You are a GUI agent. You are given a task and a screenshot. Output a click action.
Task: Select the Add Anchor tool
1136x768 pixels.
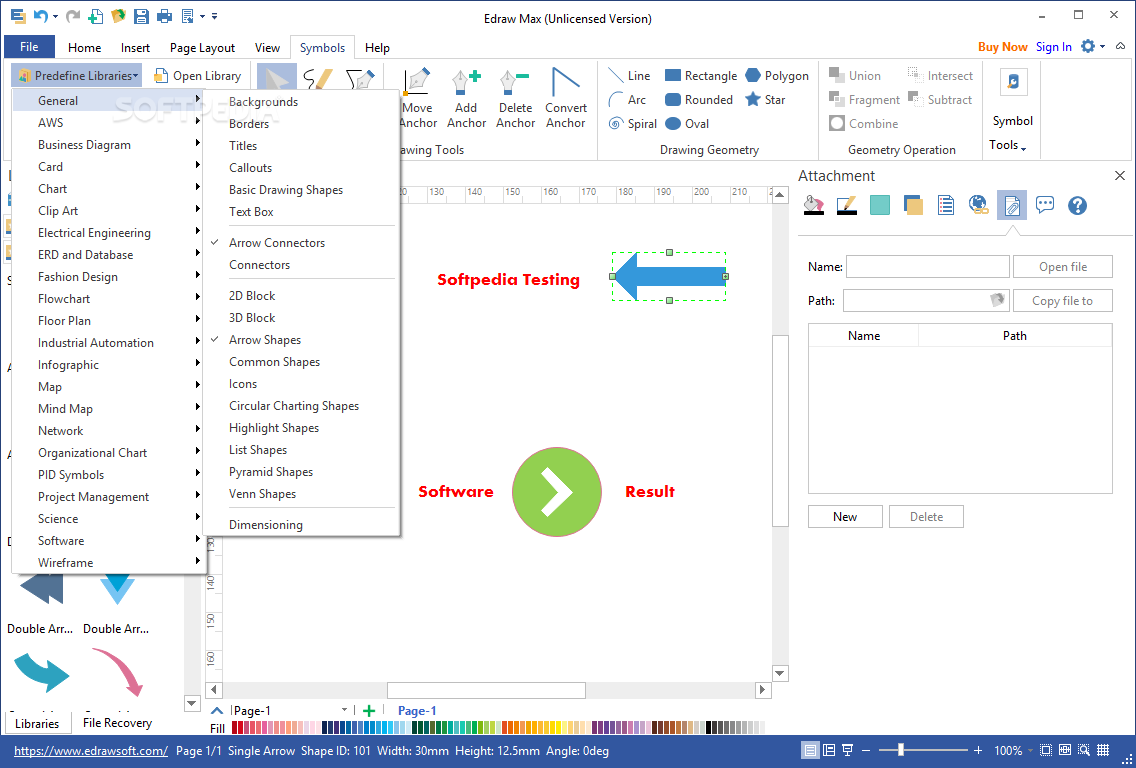[466, 99]
